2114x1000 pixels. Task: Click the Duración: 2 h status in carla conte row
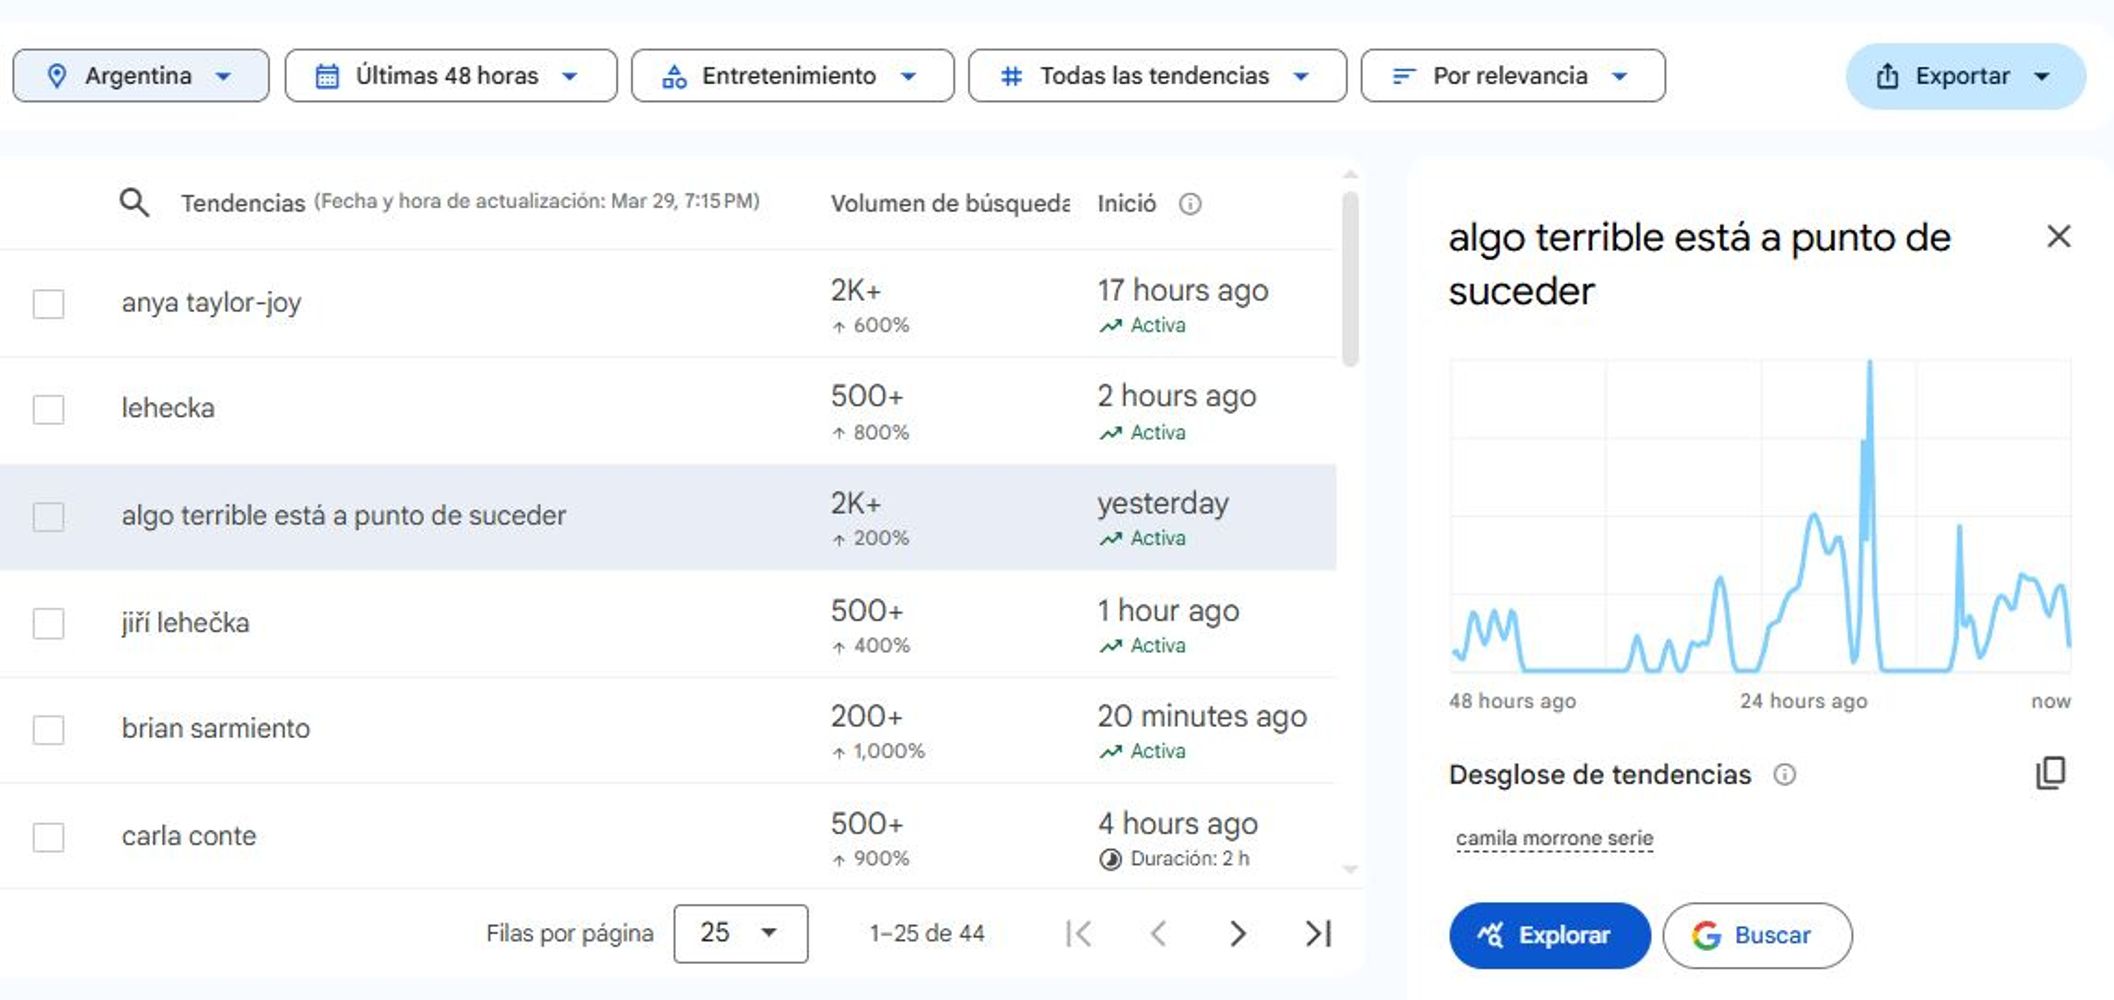1174,858
